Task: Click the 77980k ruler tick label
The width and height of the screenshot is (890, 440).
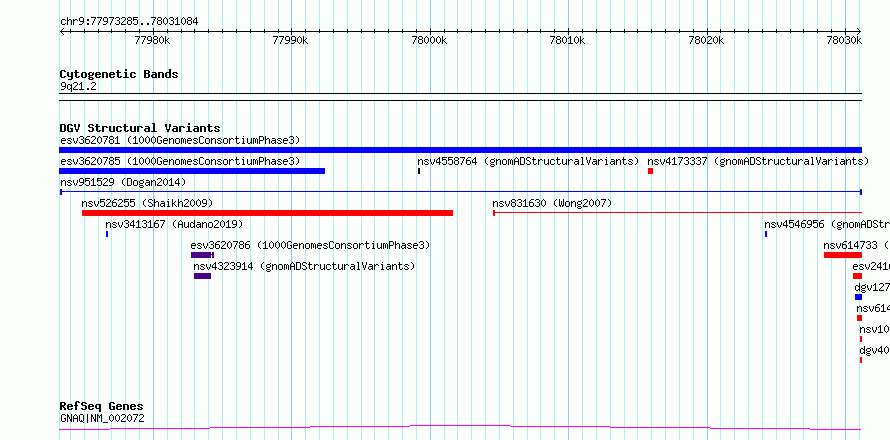Action: tap(153, 40)
